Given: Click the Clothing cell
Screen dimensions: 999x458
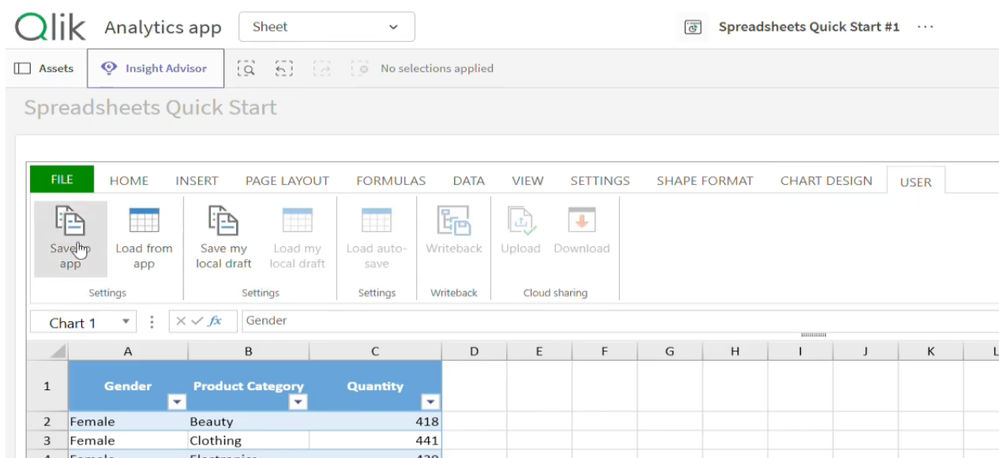Looking at the screenshot, I should tap(248, 440).
